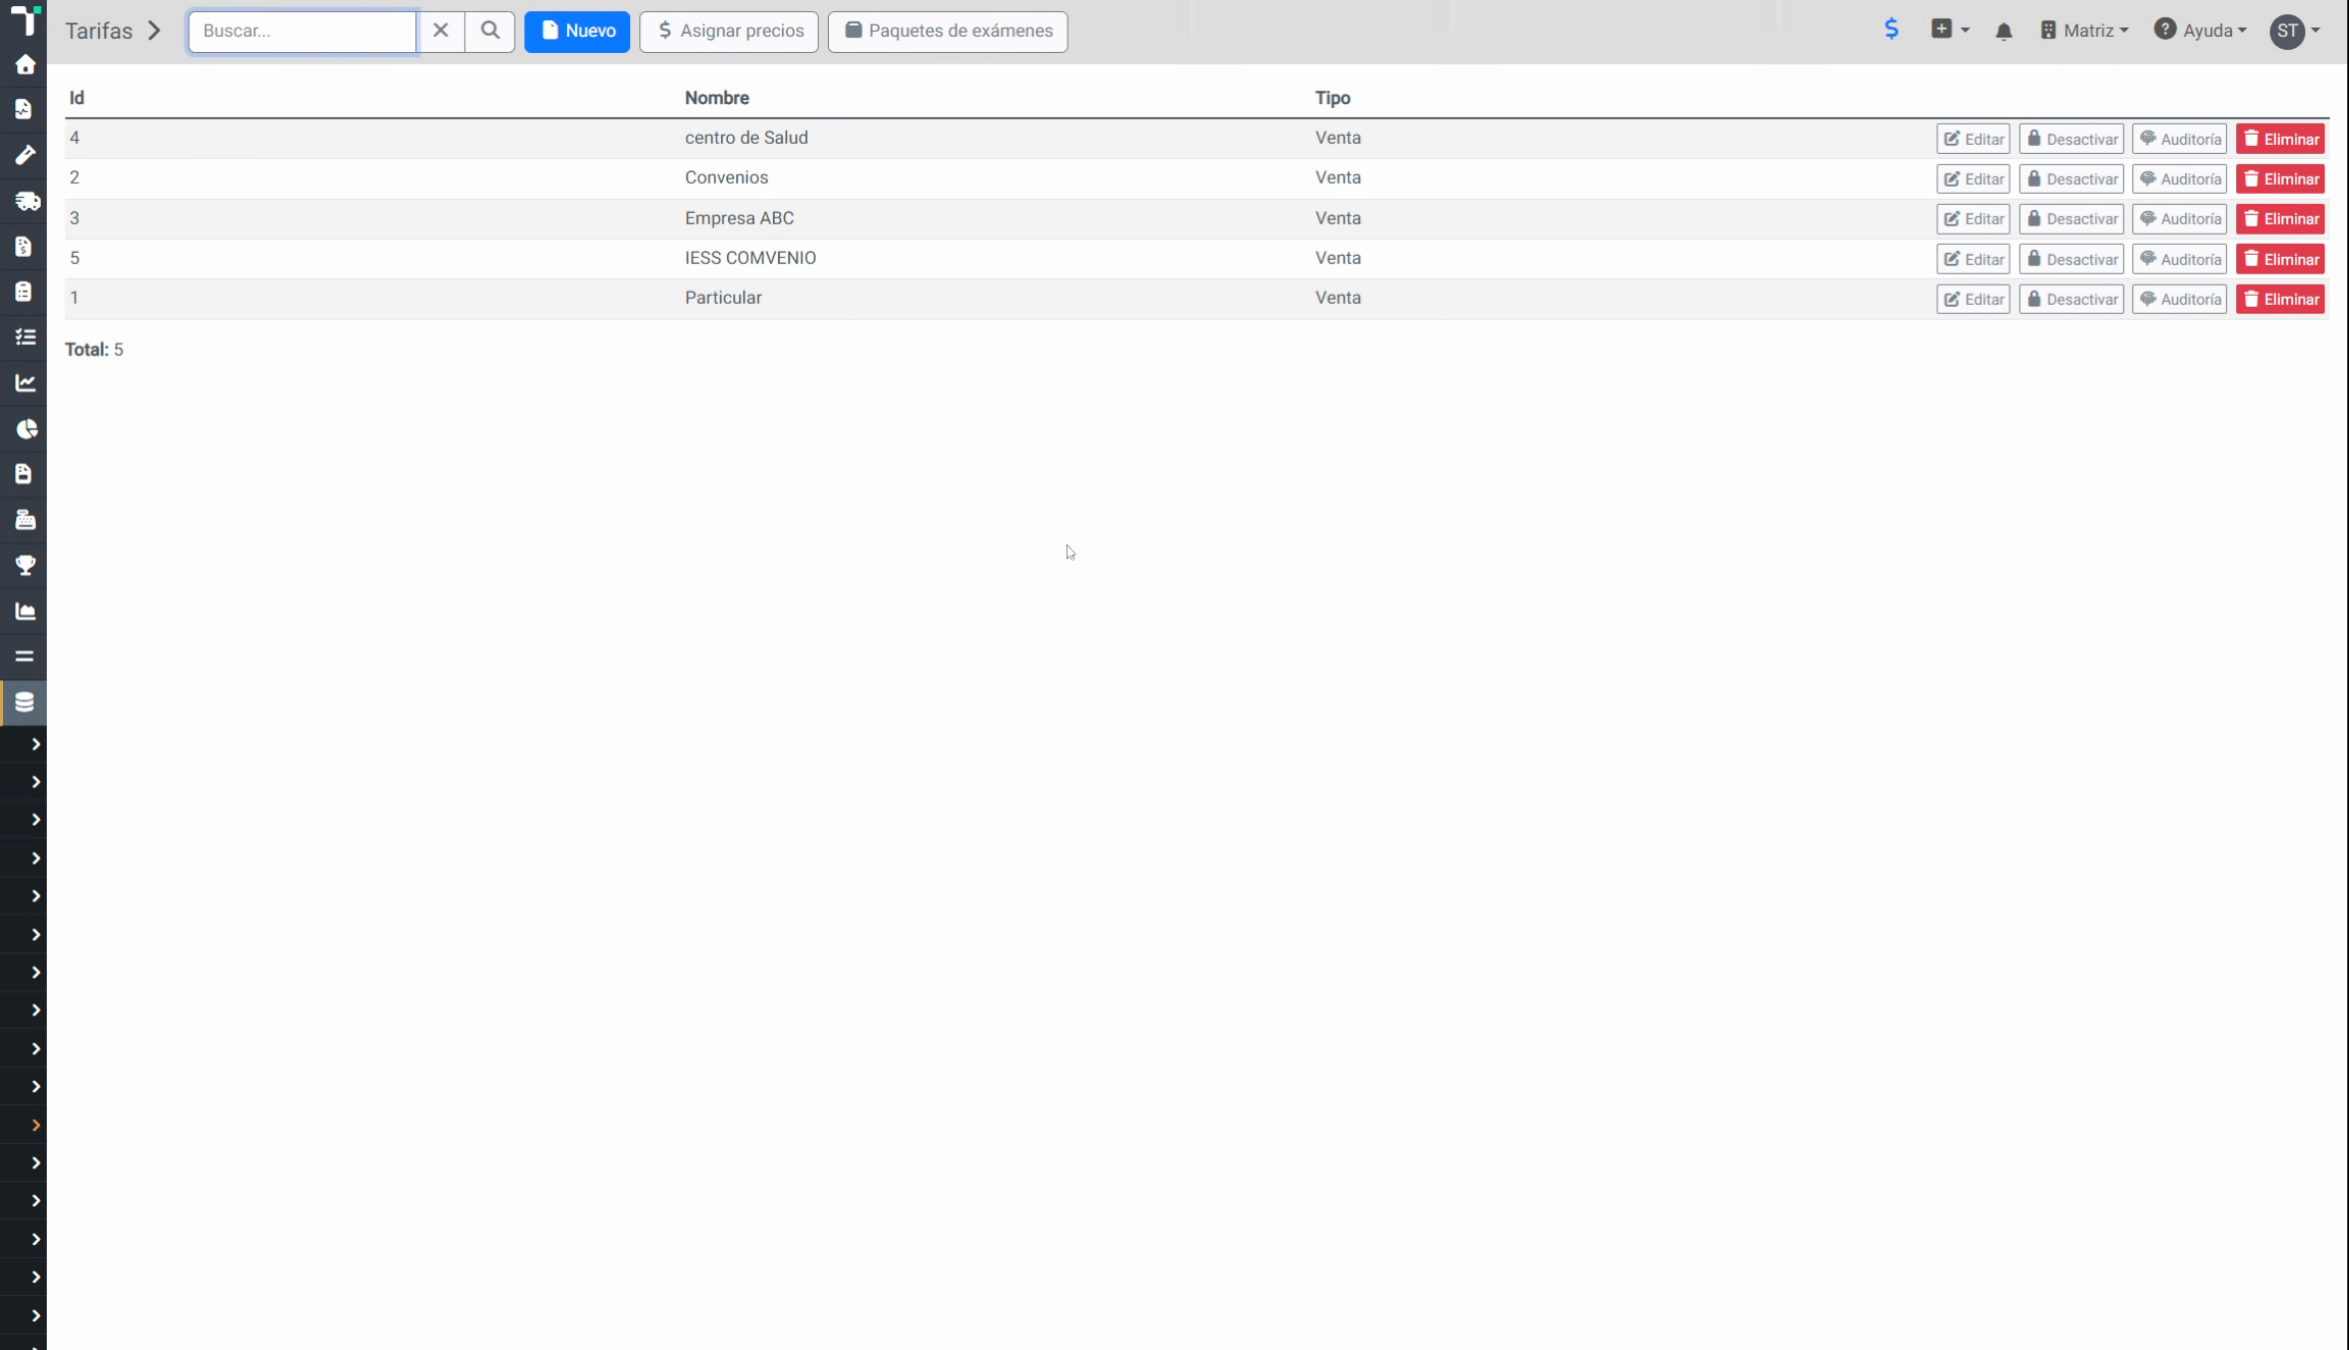2349x1350 pixels.
Task: Open Paquetes de exámenes
Action: (x=948, y=31)
